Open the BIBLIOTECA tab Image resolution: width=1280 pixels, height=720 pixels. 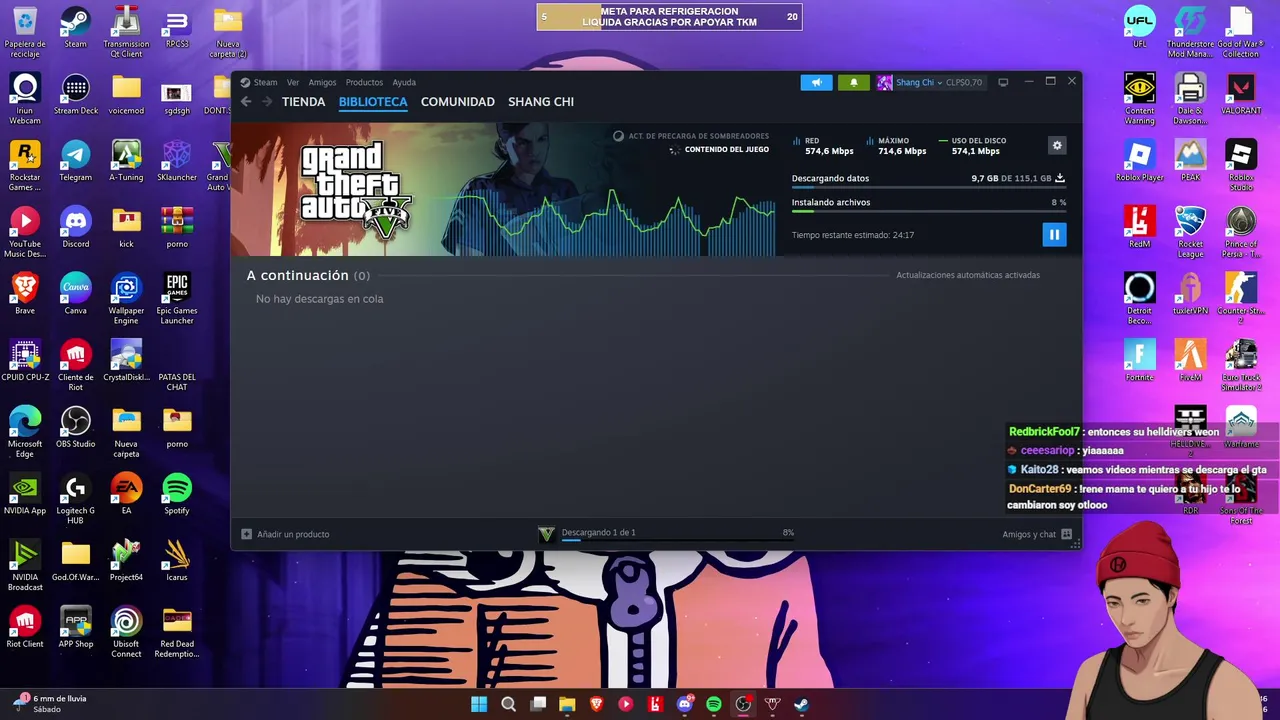[x=373, y=102]
